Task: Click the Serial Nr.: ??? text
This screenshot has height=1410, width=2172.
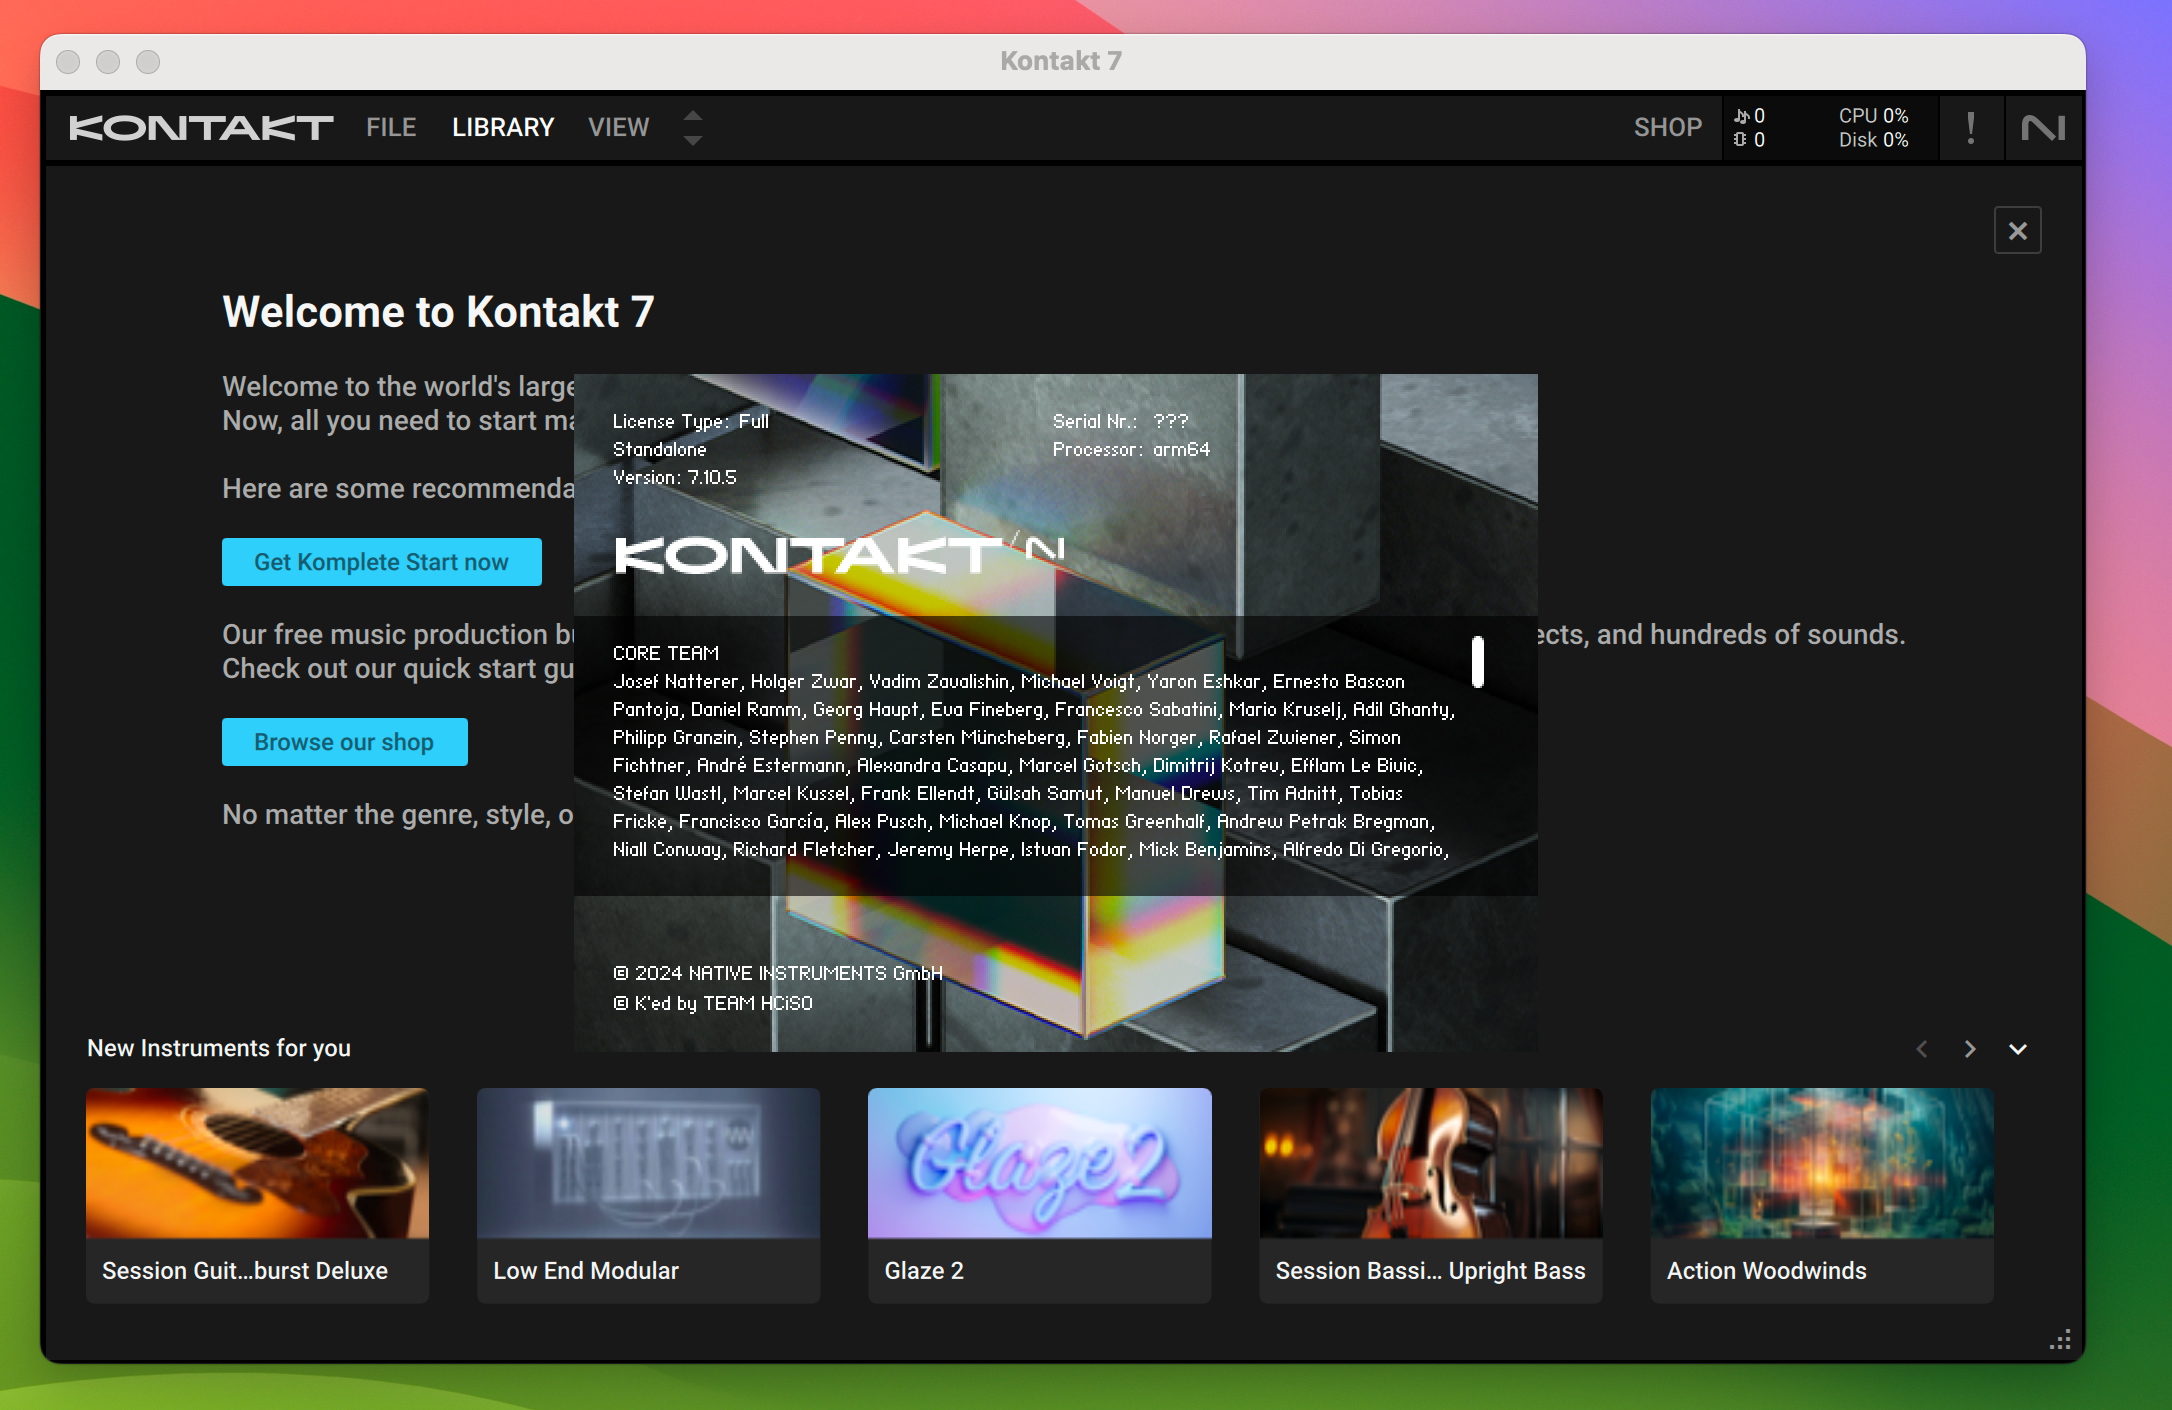Action: point(1120,421)
